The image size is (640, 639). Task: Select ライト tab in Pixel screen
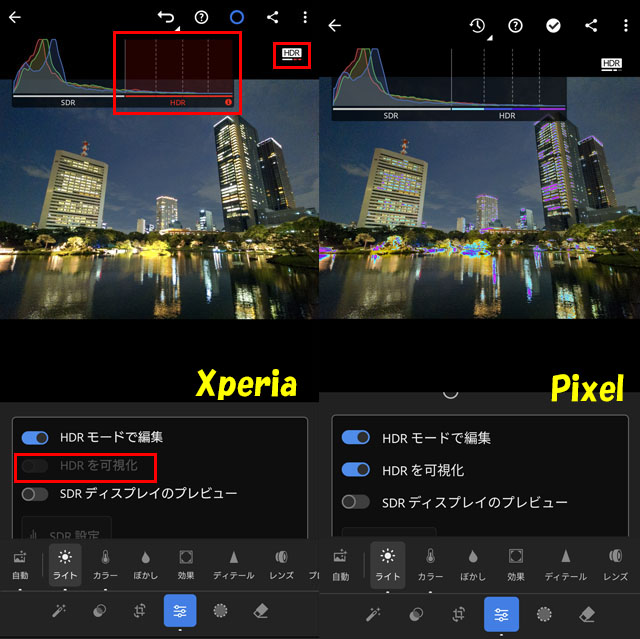pos(387,566)
